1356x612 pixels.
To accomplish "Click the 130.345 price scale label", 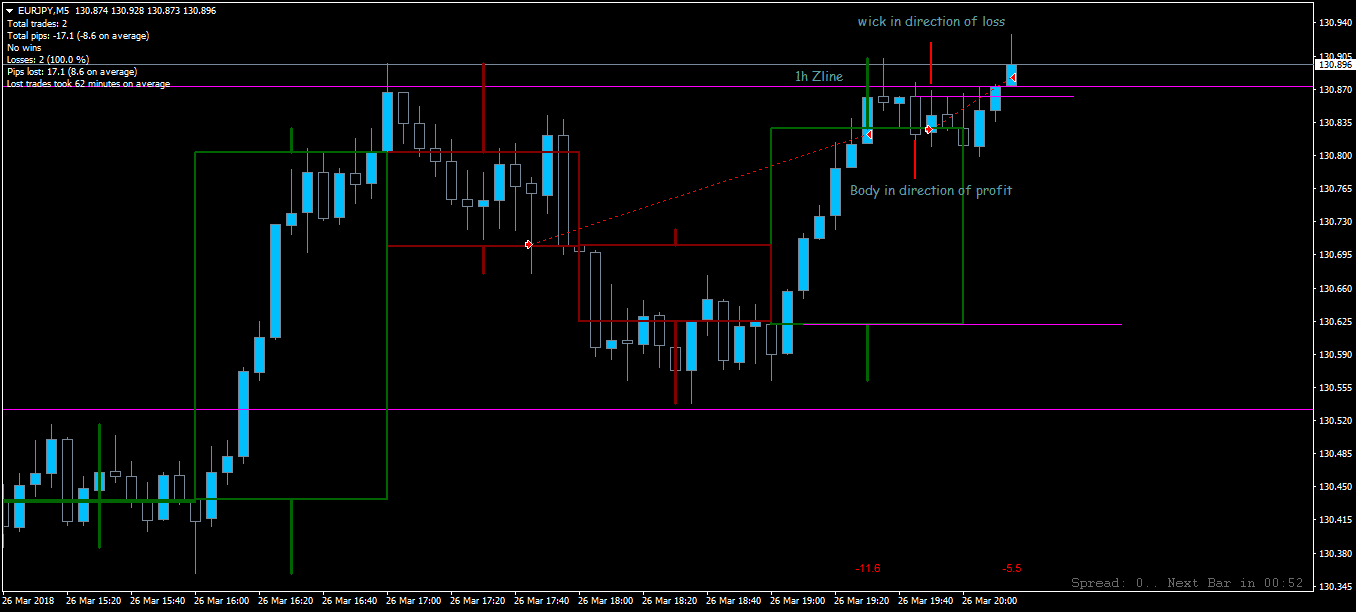I will 1334,586.
